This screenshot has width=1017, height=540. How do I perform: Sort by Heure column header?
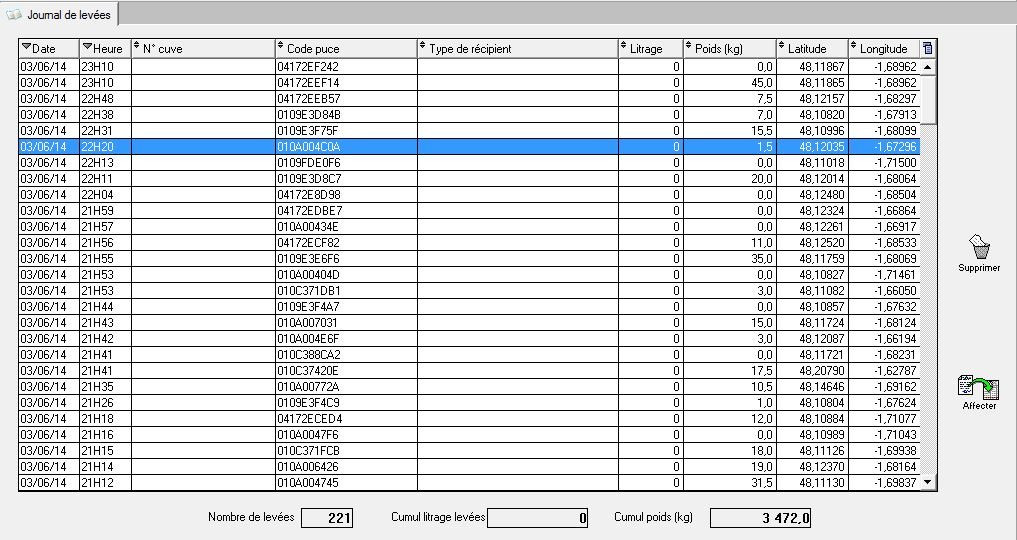[x=105, y=48]
